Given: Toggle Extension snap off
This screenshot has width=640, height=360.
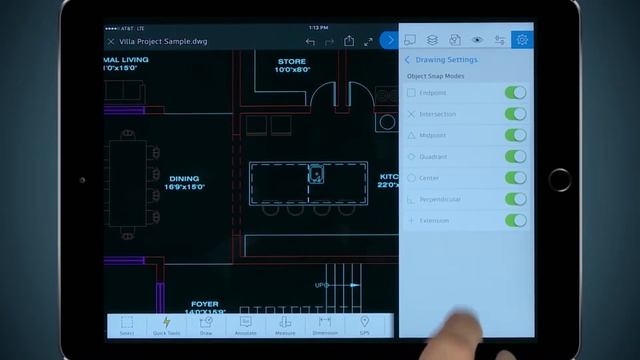Looking at the screenshot, I should pyautogui.click(x=516, y=220).
